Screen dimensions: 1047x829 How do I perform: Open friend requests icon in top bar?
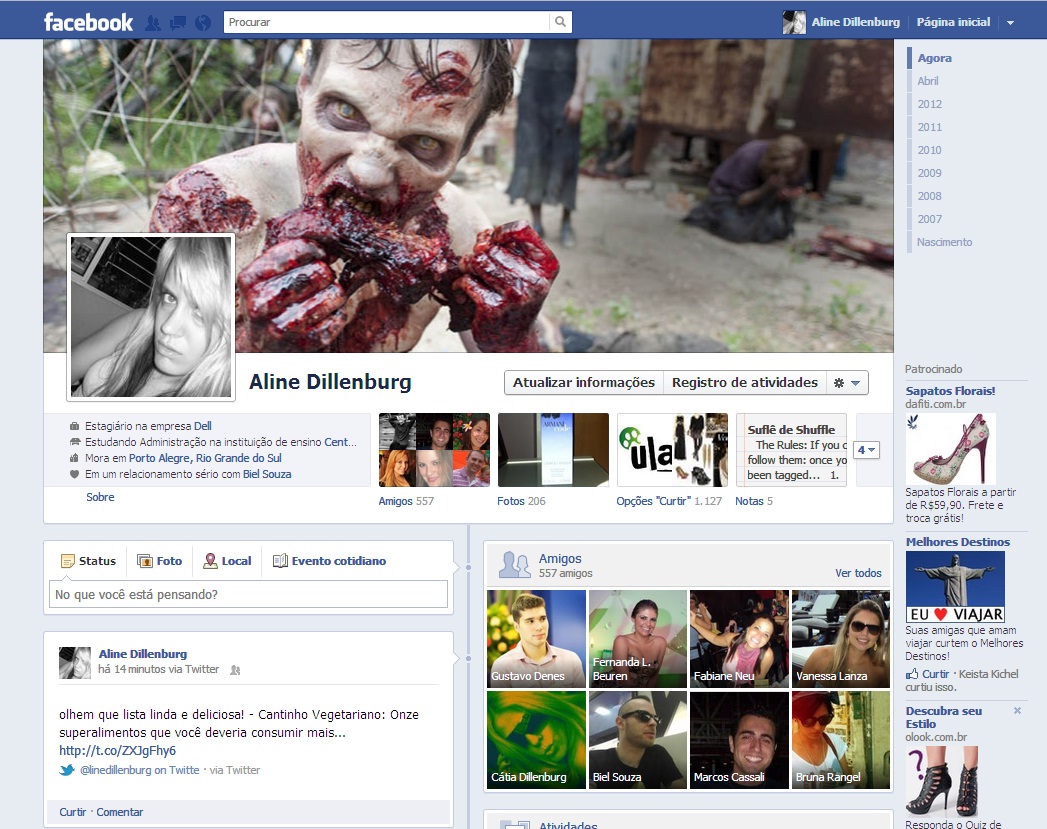[x=153, y=23]
